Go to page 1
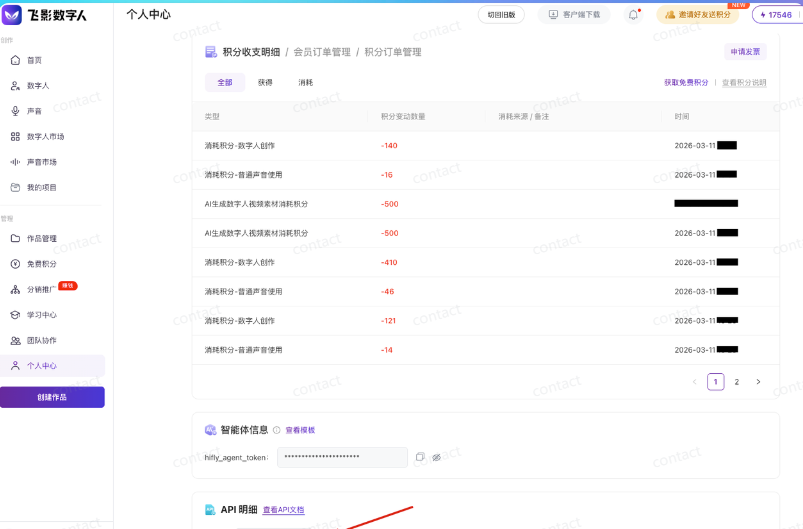Viewport: 803px width, 529px height. pyautogui.click(x=716, y=382)
